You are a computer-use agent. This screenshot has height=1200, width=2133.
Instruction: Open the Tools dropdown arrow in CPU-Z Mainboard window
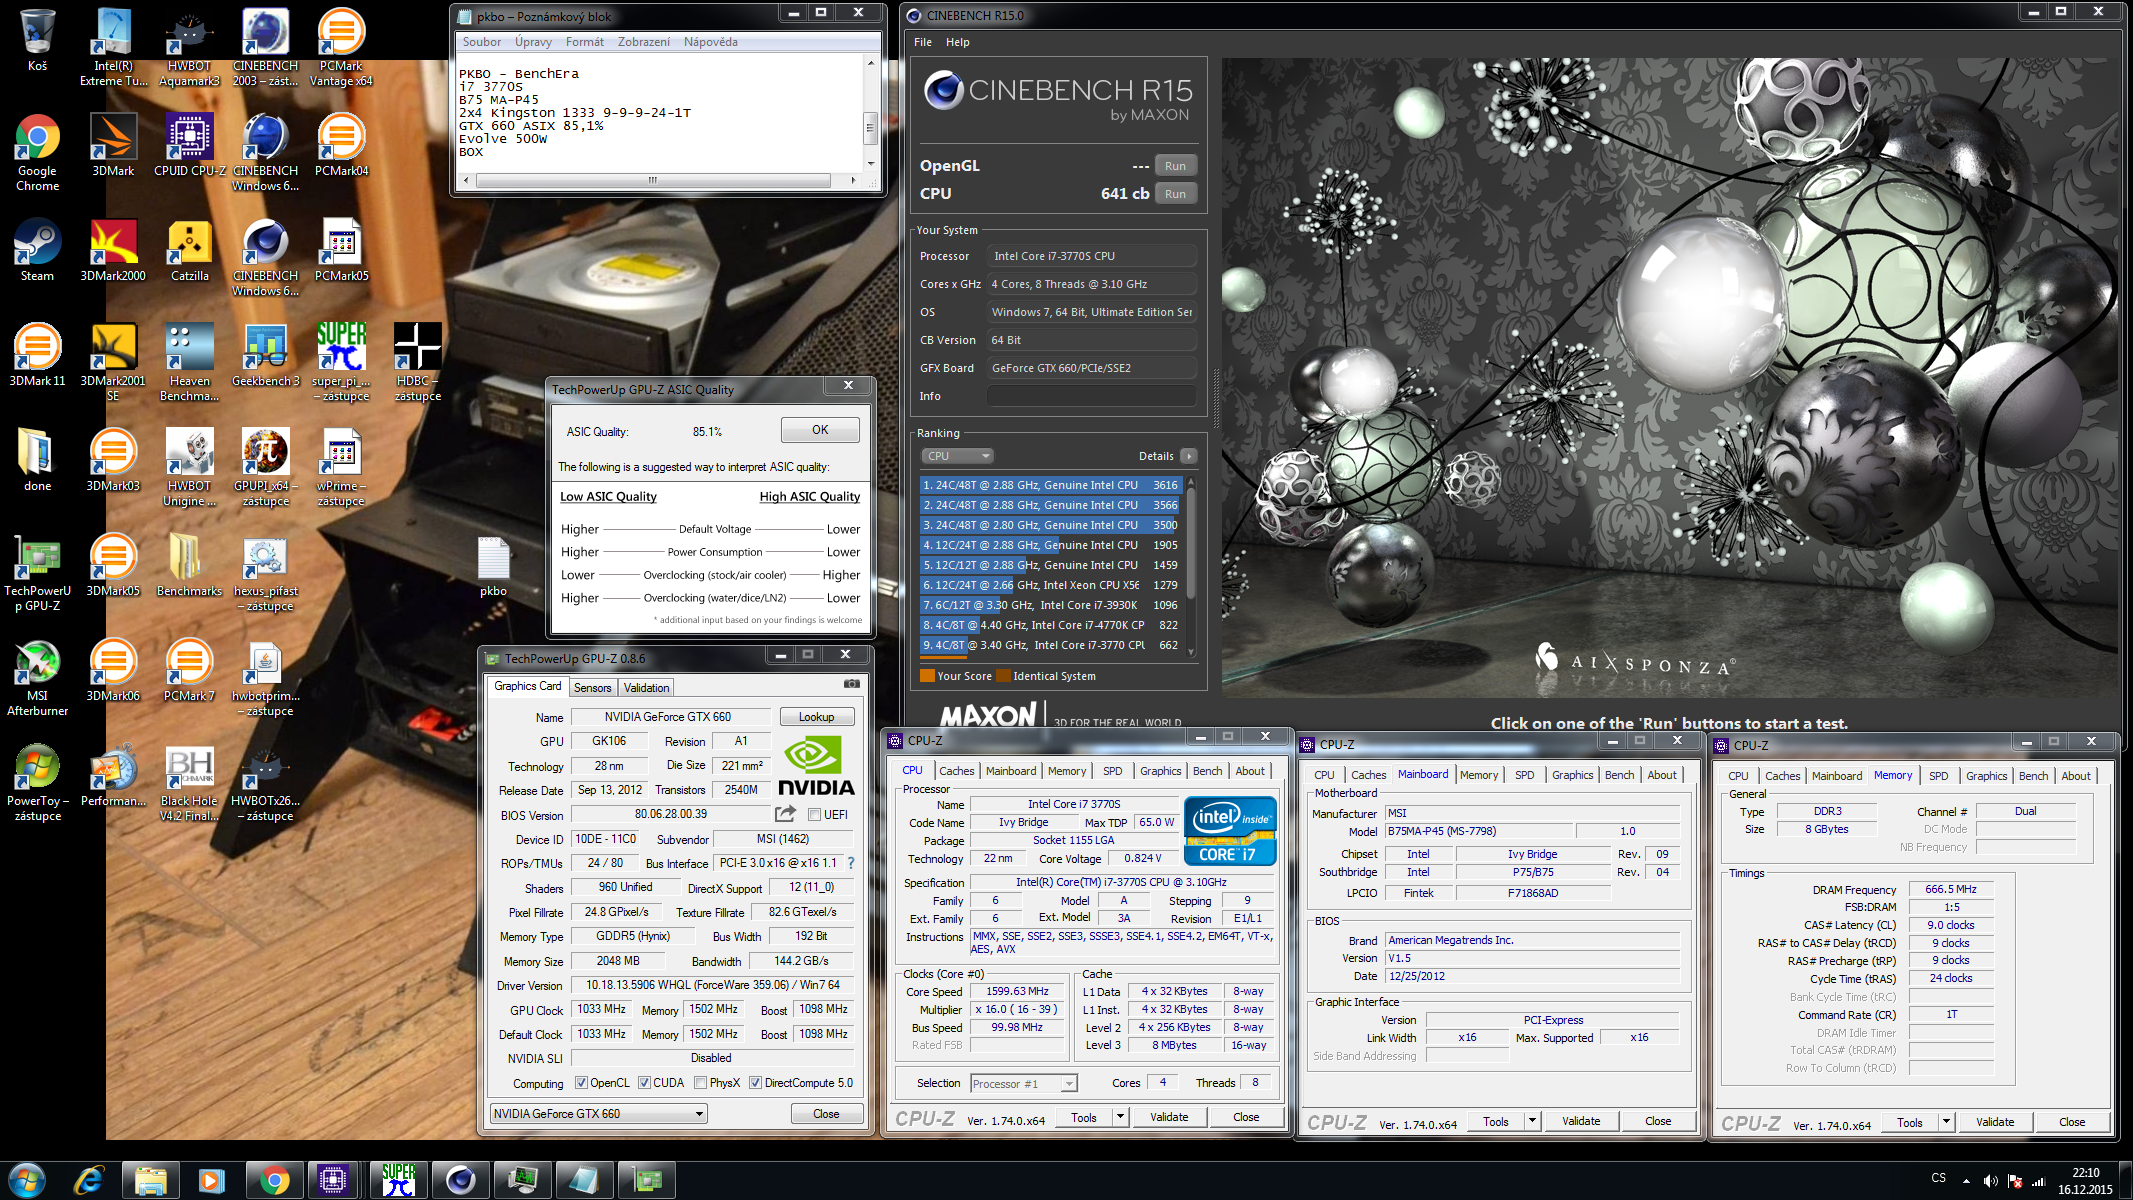1532,1121
